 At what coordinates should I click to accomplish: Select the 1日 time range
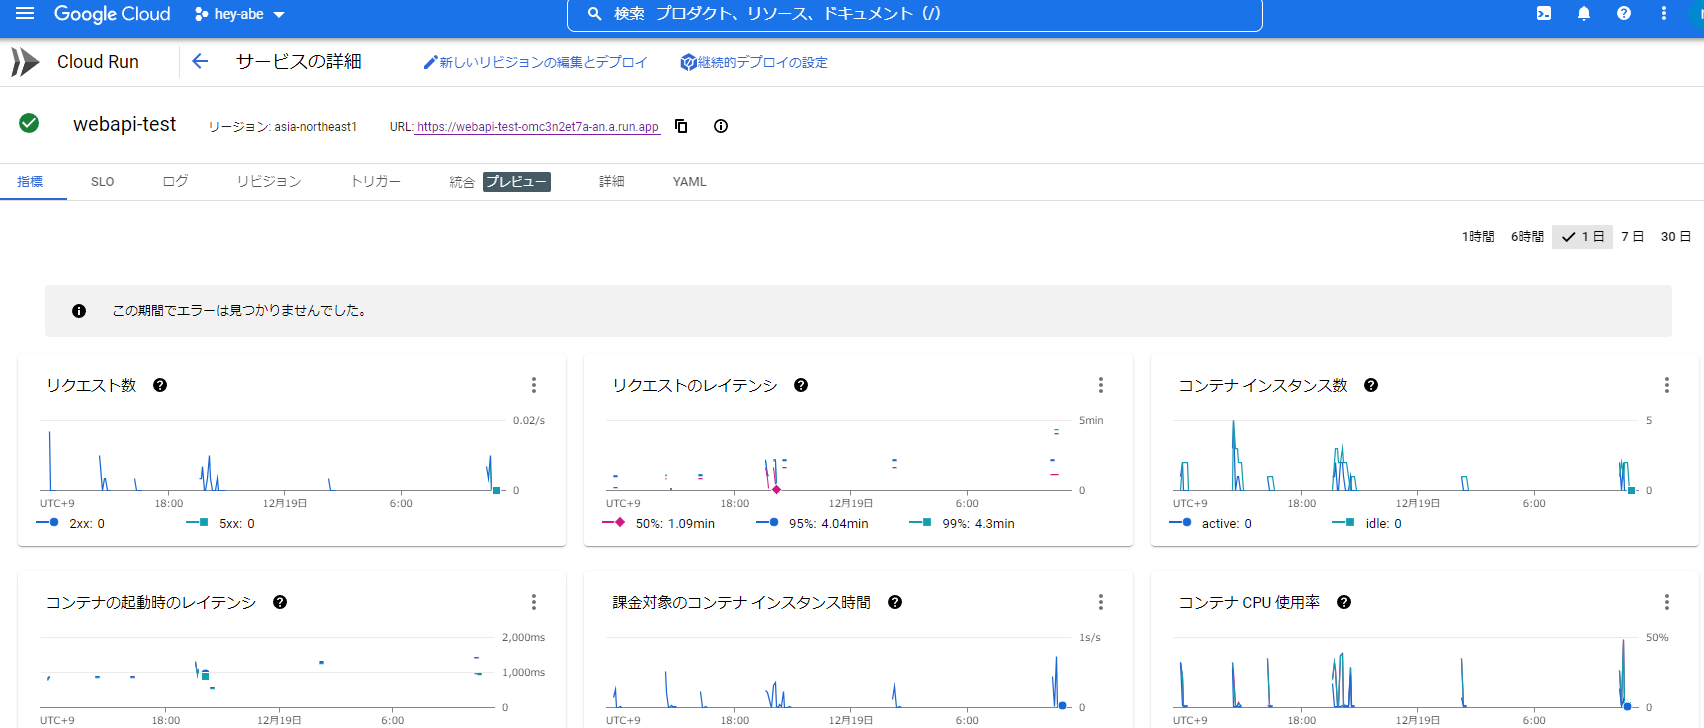(x=1582, y=237)
